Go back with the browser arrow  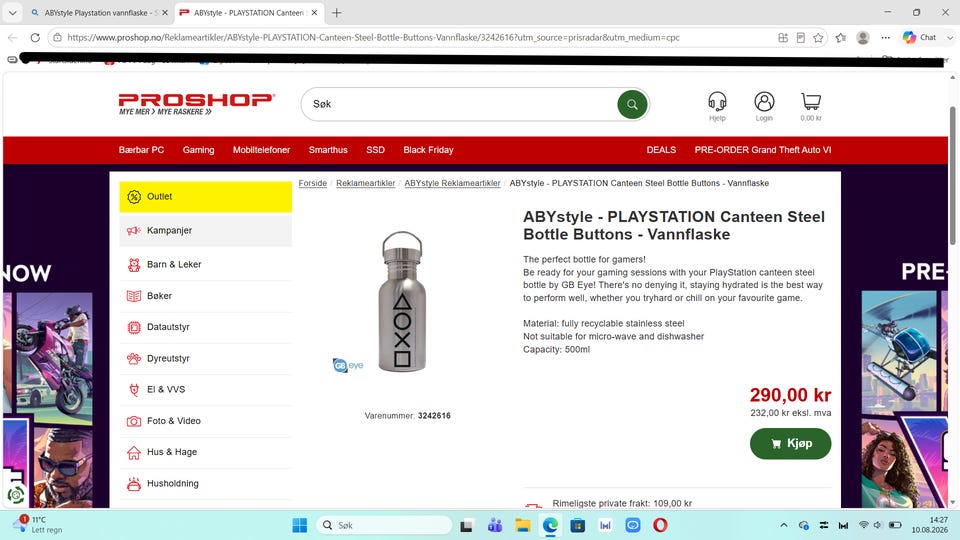tap(13, 37)
